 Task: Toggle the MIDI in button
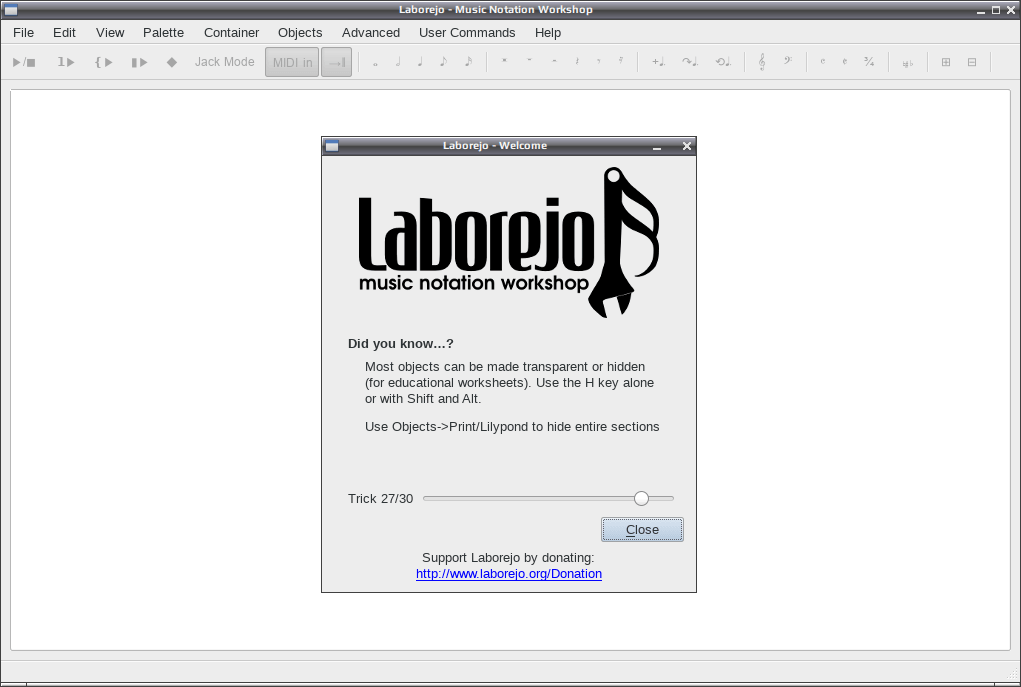[292, 63]
